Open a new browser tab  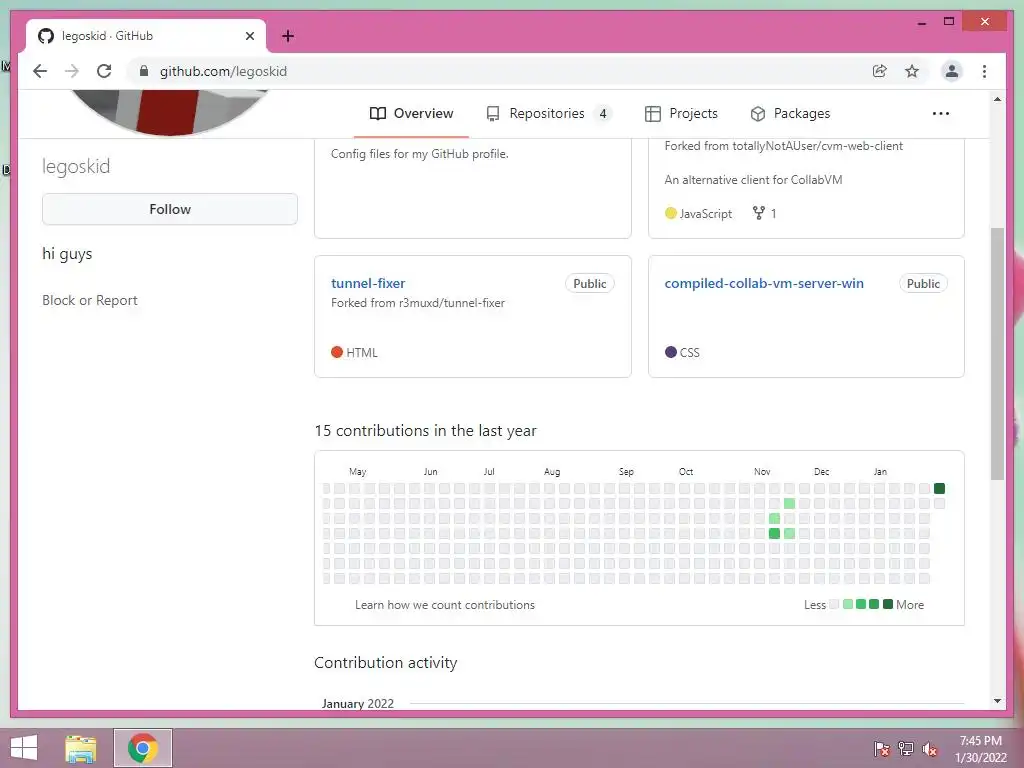click(288, 36)
